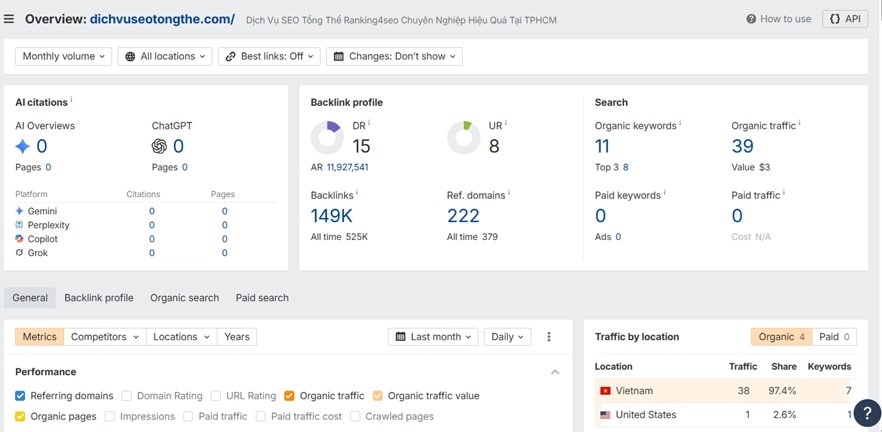Switch to Organic search tab
The image size is (882, 432).
click(x=184, y=298)
